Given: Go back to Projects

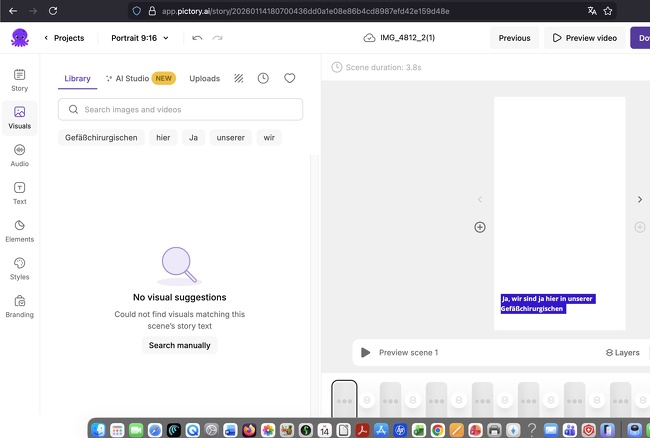Looking at the screenshot, I should tap(64, 38).
